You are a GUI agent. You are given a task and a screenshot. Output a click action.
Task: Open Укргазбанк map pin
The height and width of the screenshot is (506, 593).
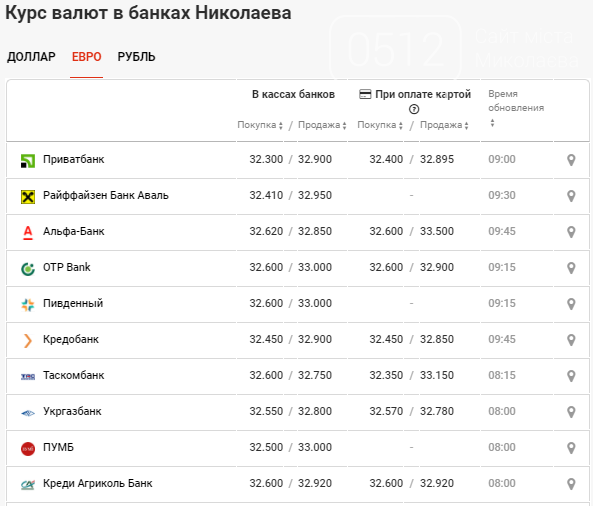tap(571, 411)
